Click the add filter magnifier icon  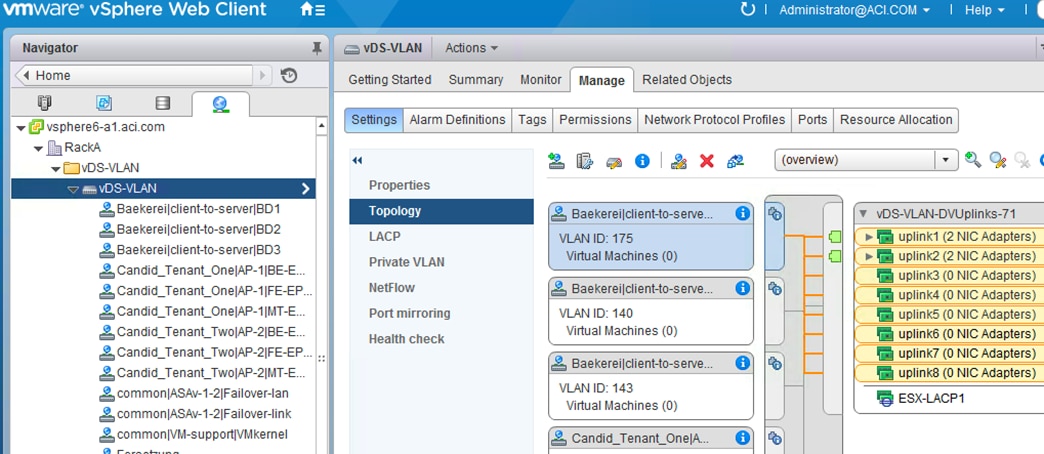click(973, 160)
